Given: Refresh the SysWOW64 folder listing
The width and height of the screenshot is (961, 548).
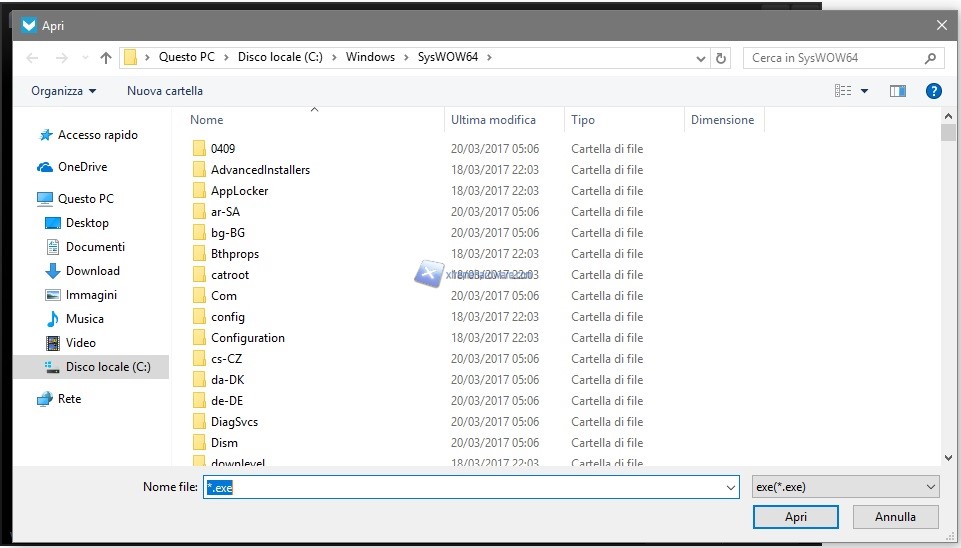Looking at the screenshot, I should [x=722, y=58].
